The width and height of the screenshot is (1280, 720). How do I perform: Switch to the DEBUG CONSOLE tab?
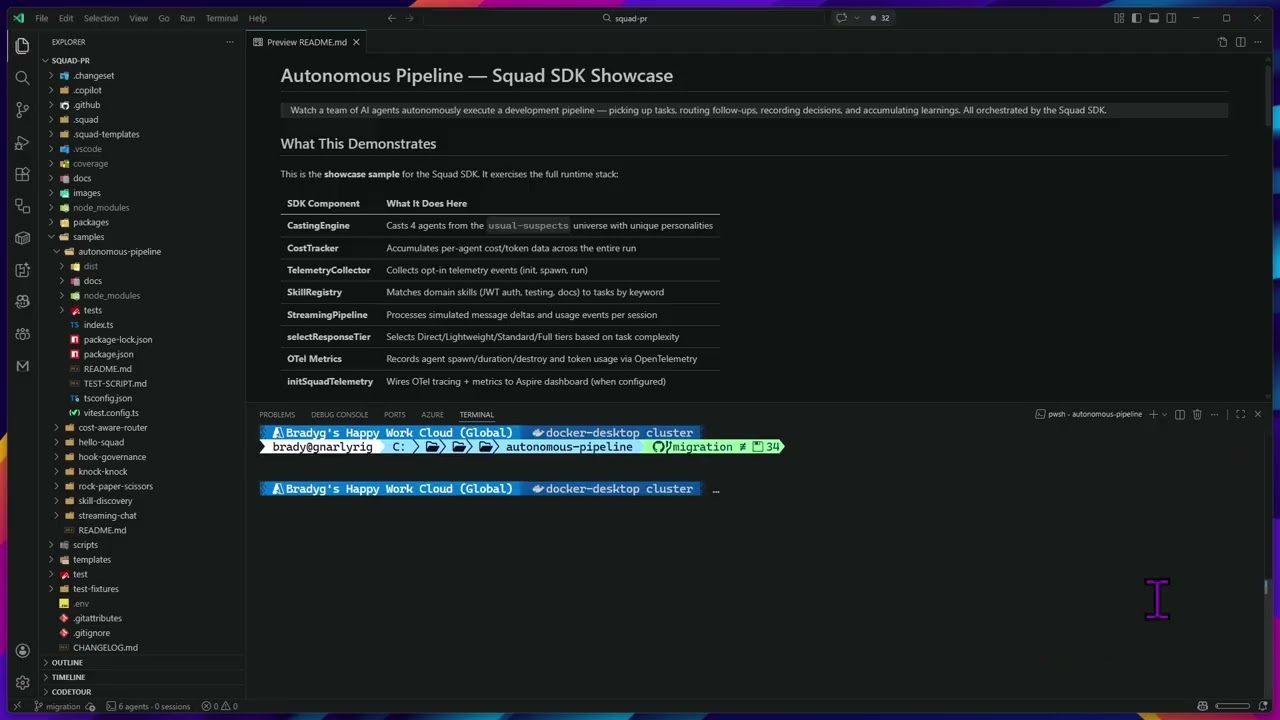click(x=339, y=414)
